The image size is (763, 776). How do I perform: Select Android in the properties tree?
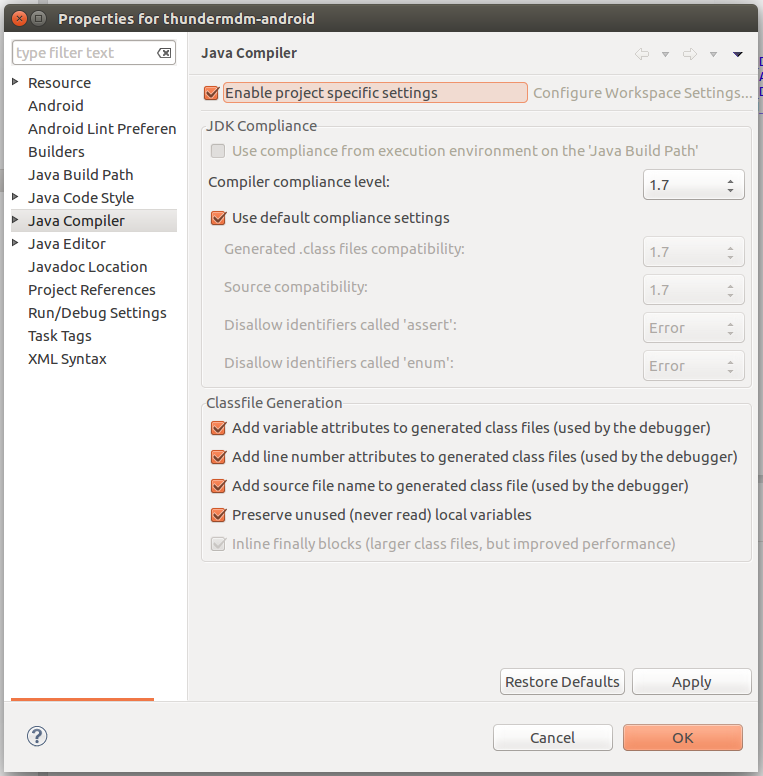(x=56, y=106)
